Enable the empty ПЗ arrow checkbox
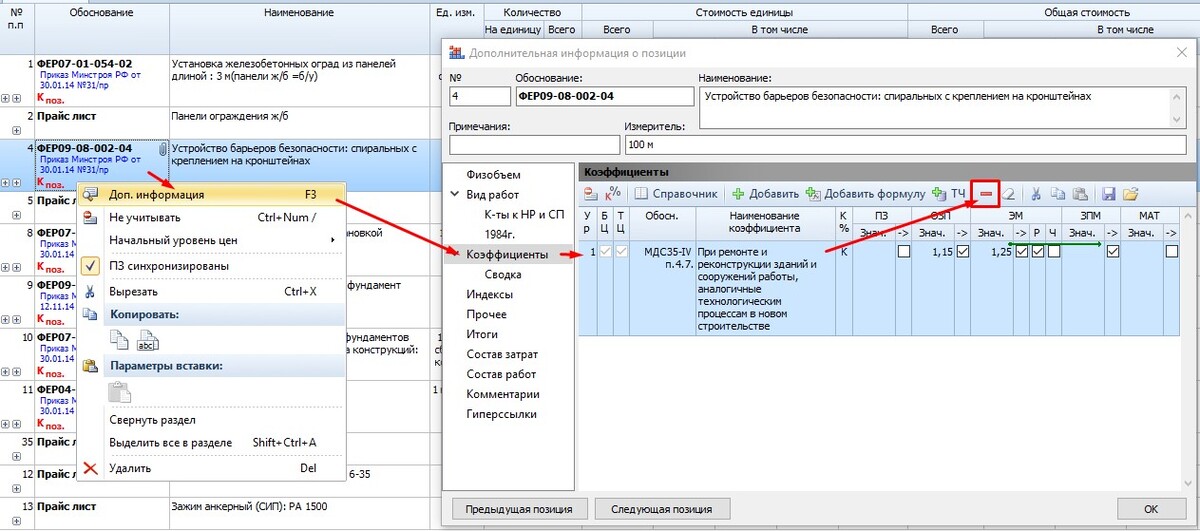Image resolution: width=1200 pixels, height=531 pixels. coord(904,252)
